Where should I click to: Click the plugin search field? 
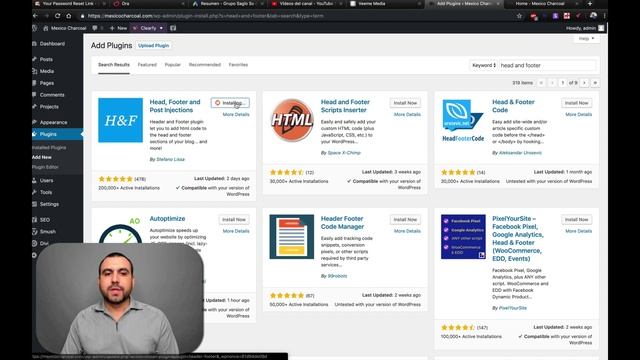point(547,65)
